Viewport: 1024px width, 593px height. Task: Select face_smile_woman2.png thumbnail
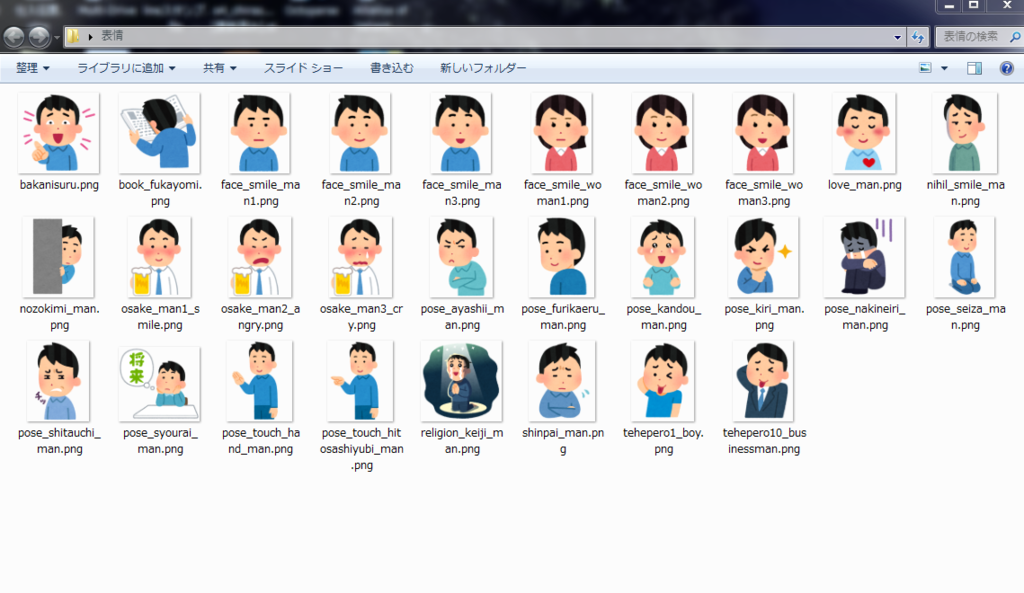662,133
